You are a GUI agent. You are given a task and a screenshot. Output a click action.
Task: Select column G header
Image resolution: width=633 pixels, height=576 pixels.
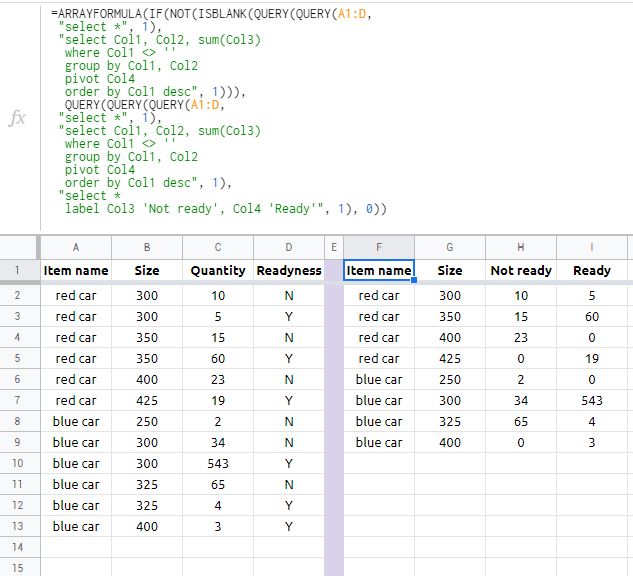[450, 247]
